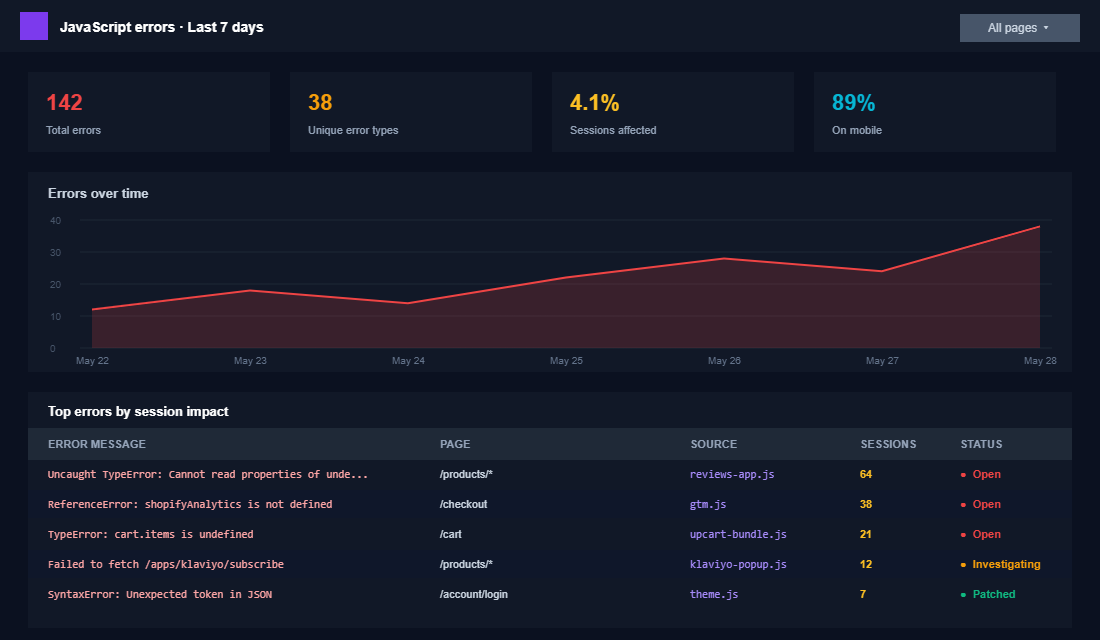Click the Open status for gtm.js
This screenshot has width=1100, height=640.
(981, 505)
